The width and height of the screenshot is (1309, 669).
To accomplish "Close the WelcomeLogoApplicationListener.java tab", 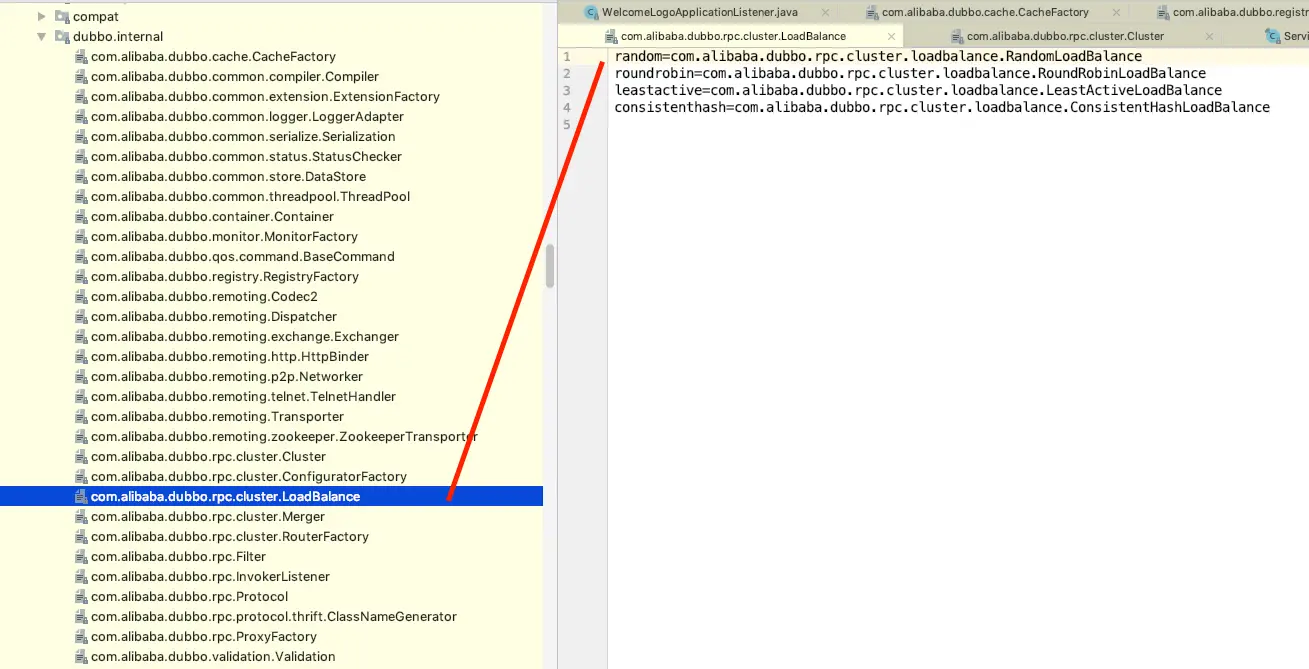I will 825,12.
